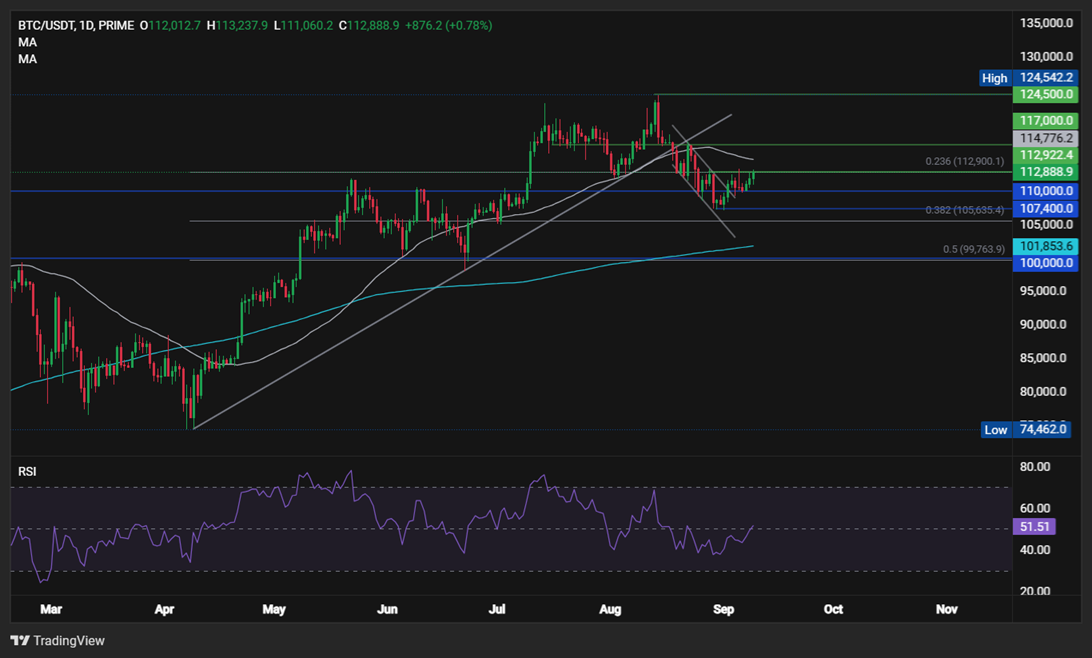
Task: Click the Jul label on time axis
Action: pyautogui.click(x=497, y=608)
